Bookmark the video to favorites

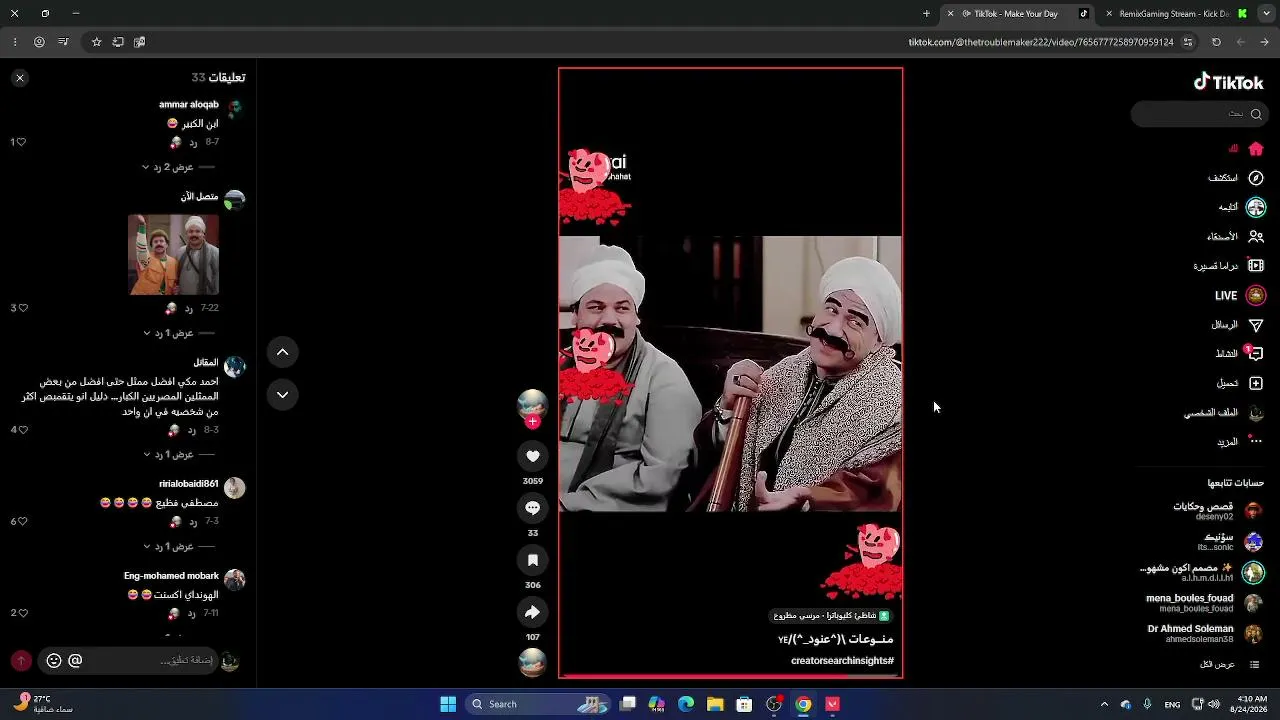(x=532, y=560)
